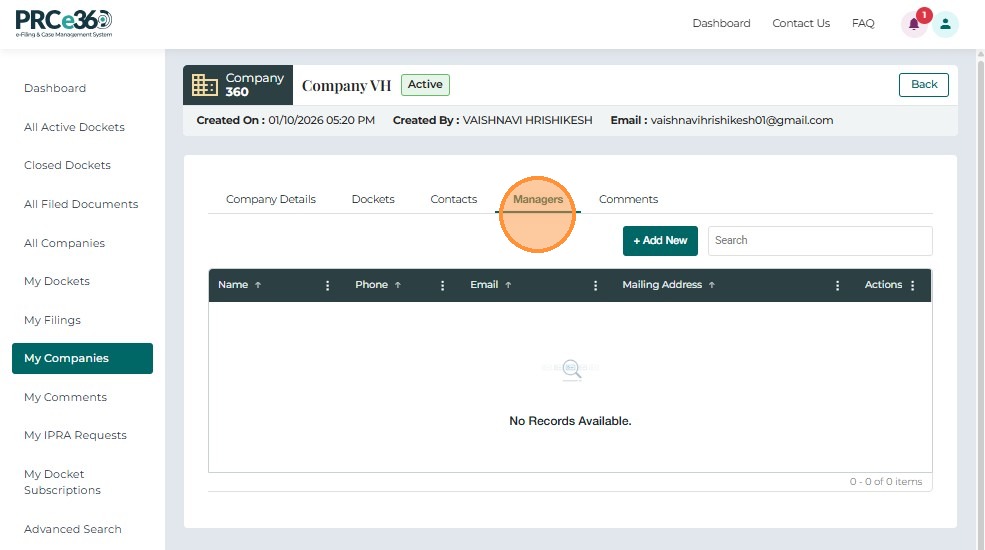This screenshot has width=985, height=550.
Task: Open FAQ link
Action: (x=863, y=23)
